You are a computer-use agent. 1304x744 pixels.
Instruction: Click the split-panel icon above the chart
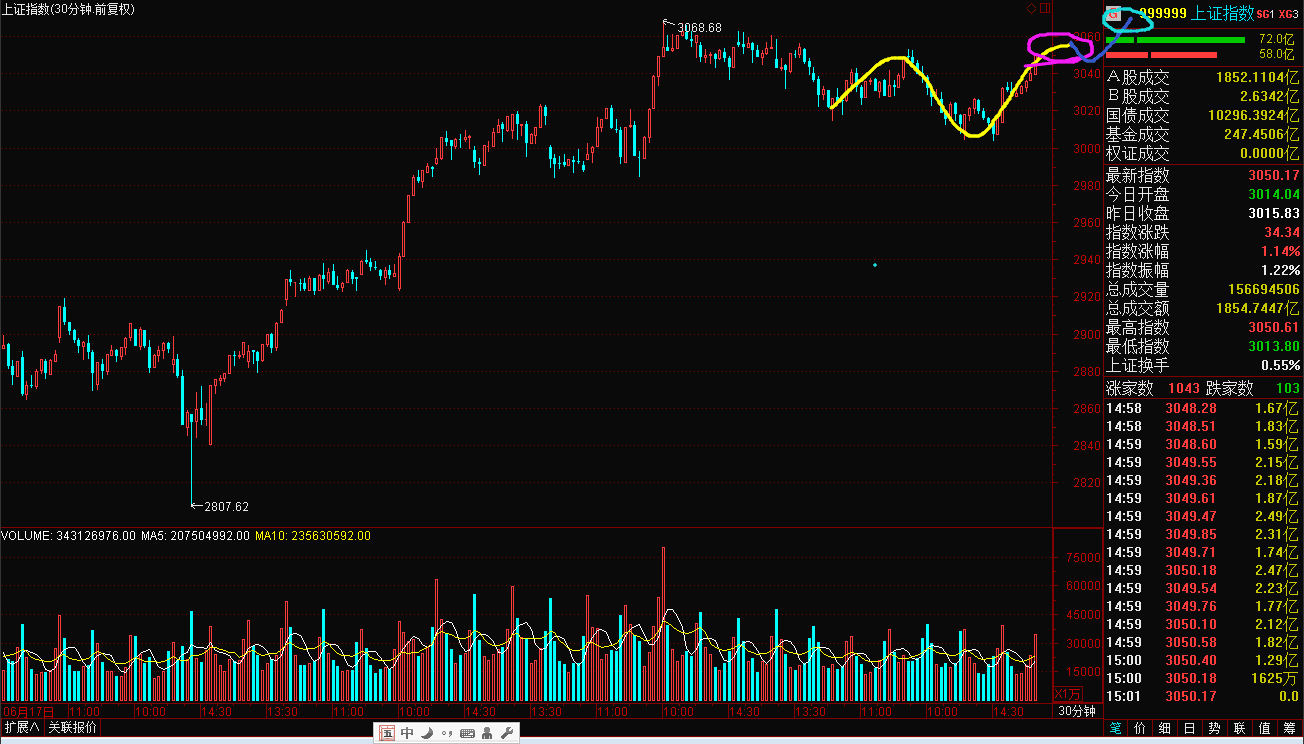pos(1047,9)
